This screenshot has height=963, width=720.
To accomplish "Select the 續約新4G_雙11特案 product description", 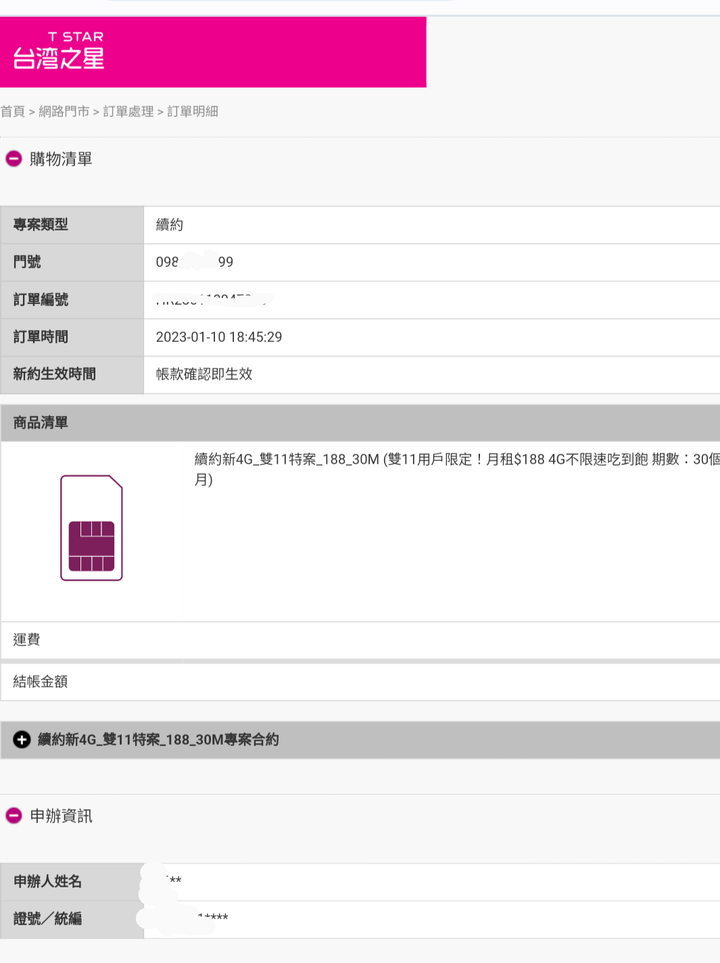I will 457,469.
